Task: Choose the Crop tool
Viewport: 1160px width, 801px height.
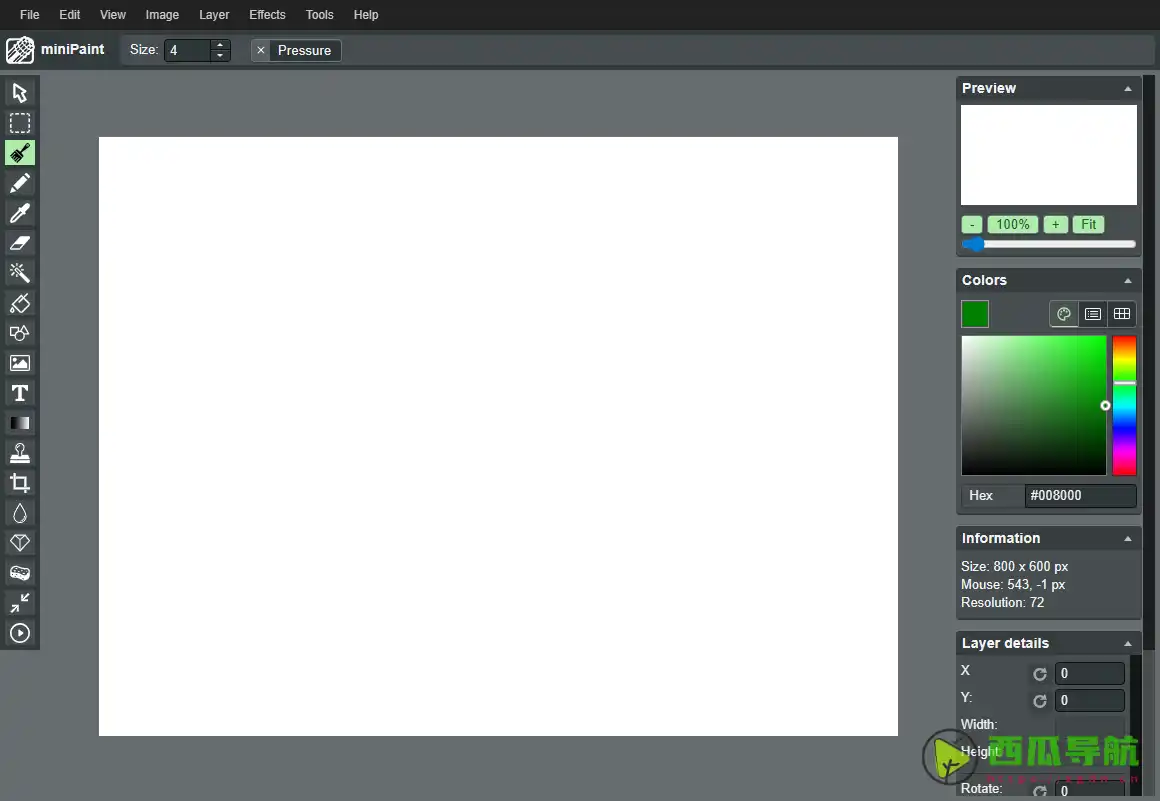Action: click(x=20, y=483)
